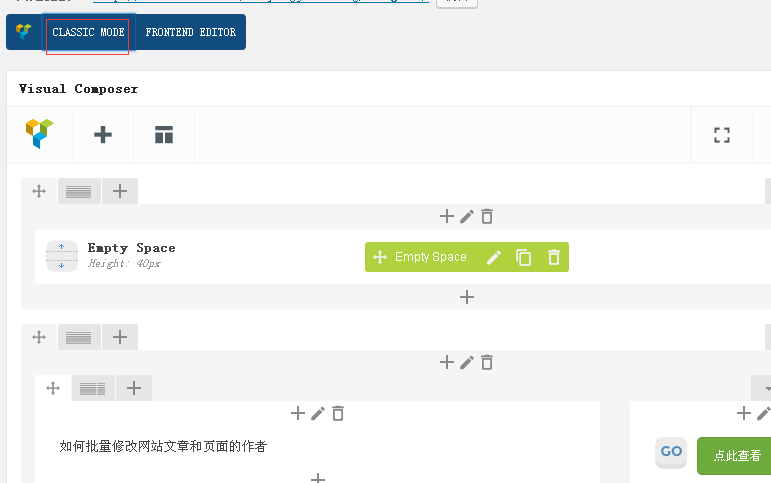The width and height of the screenshot is (771, 483).
Task: Grab the first row's move handle
Action: (x=39, y=191)
